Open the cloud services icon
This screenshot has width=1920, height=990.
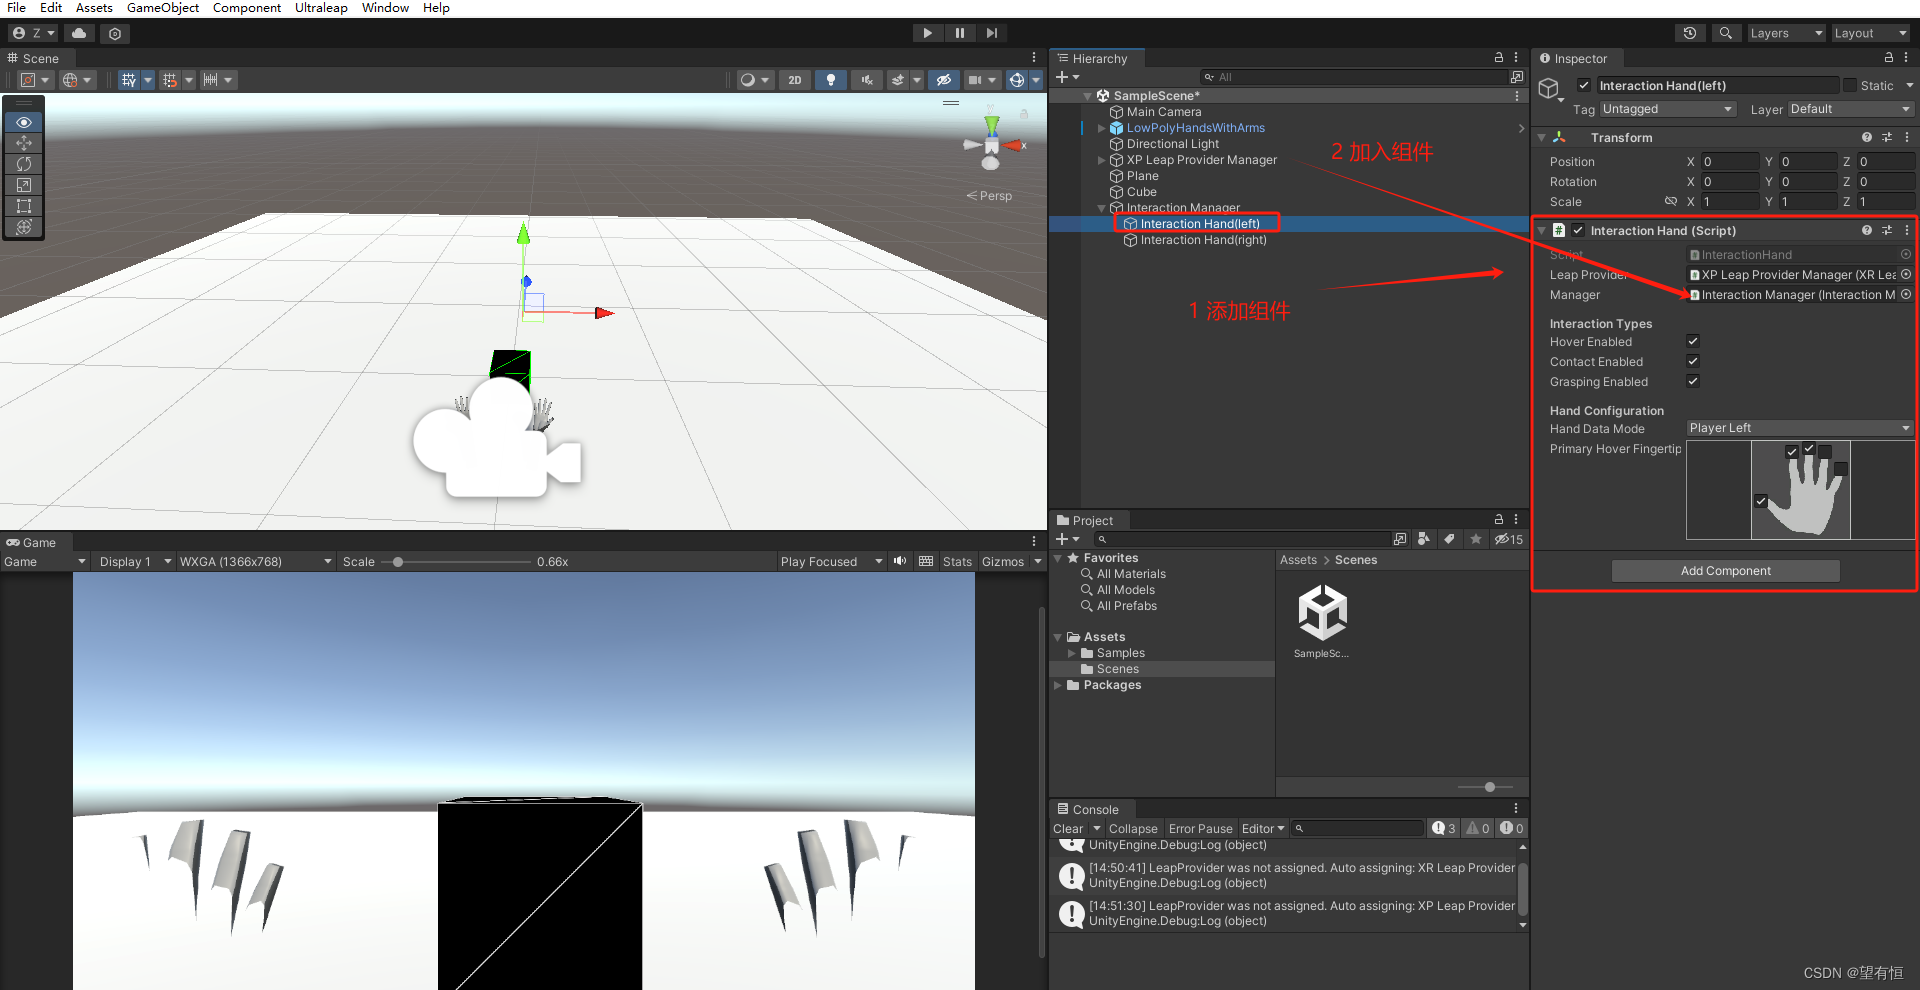click(79, 33)
